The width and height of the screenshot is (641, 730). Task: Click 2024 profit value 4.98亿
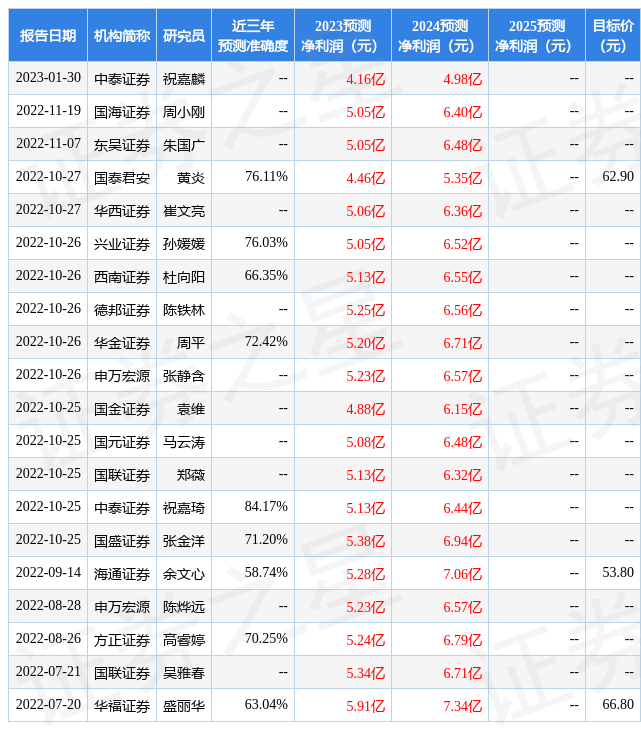tap(462, 79)
